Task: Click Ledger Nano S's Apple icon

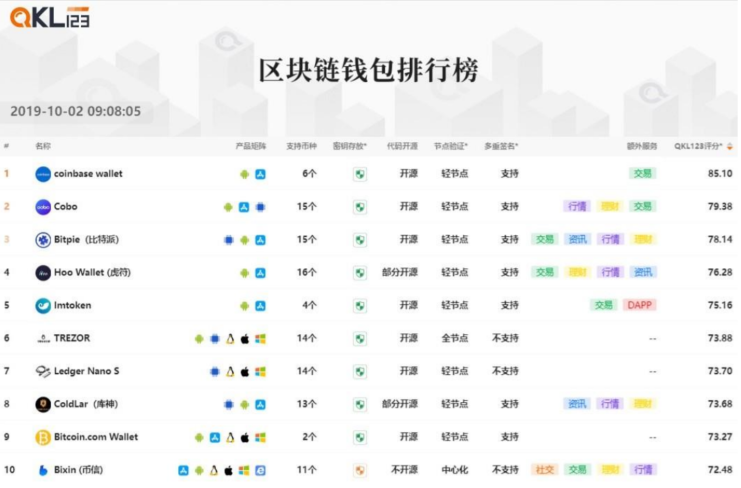Action: coord(245,372)
